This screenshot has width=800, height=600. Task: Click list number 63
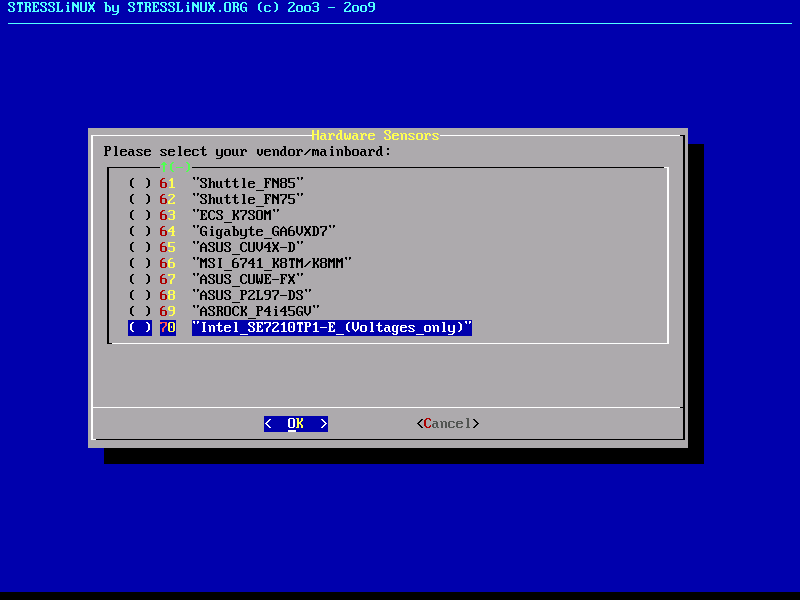pos(168,215)
